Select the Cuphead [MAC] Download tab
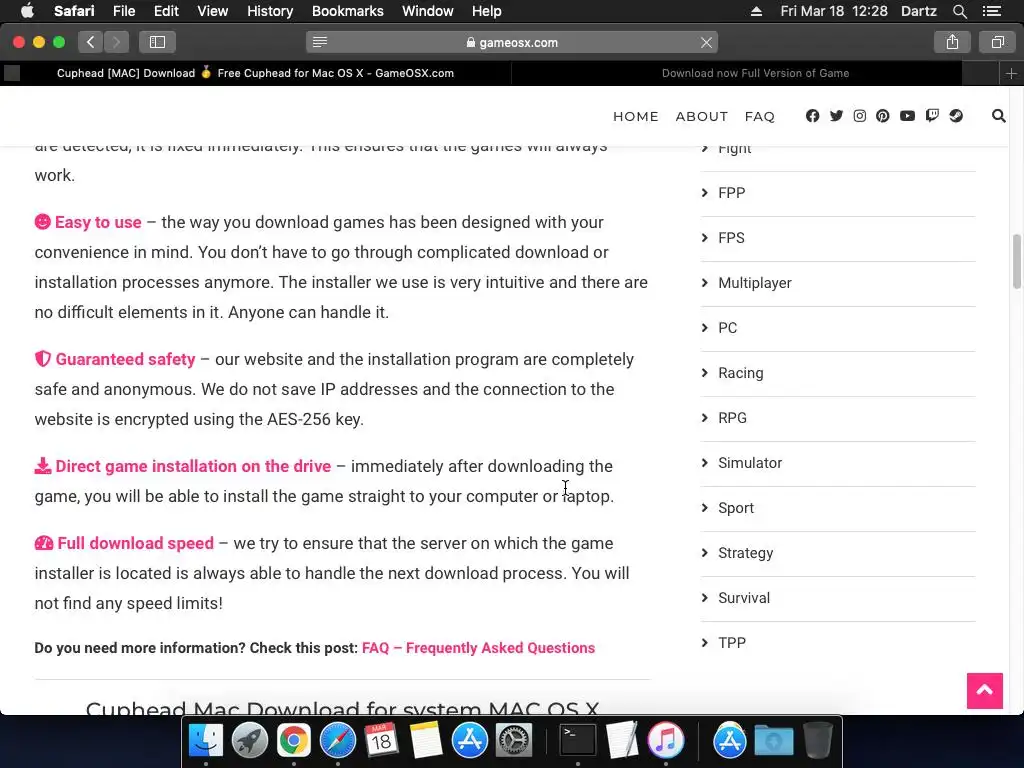This screenshot has width=1024, height=768. pos(255,73)
